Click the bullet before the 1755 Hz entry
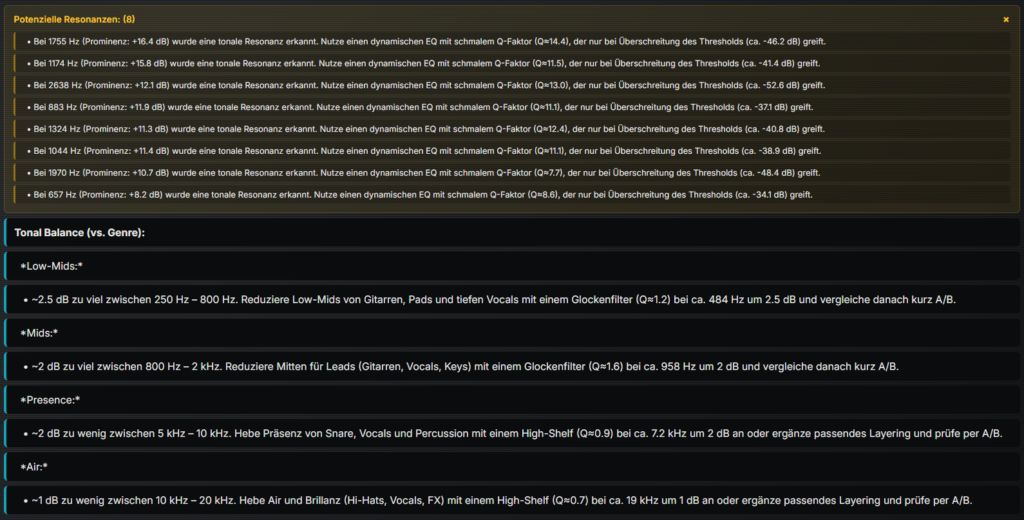The image size is (1024, 520). 28,41
